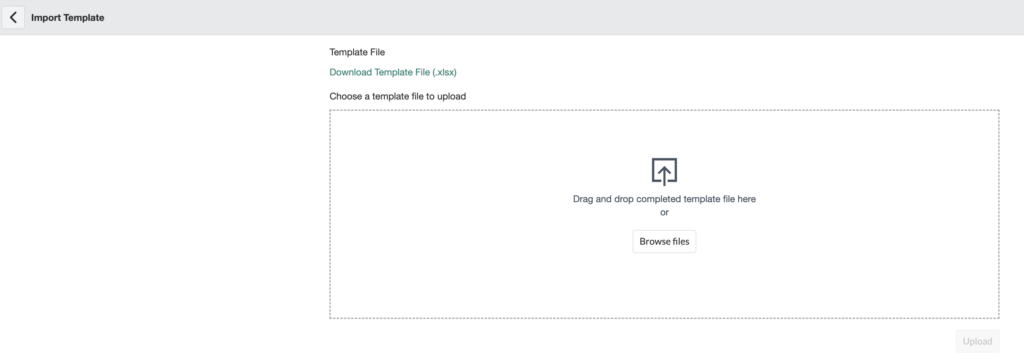Click the 'Drag and drop completed template file here' text
Image resolution: width=1024 pixels, height=361 pixels.
click(664, 199)
